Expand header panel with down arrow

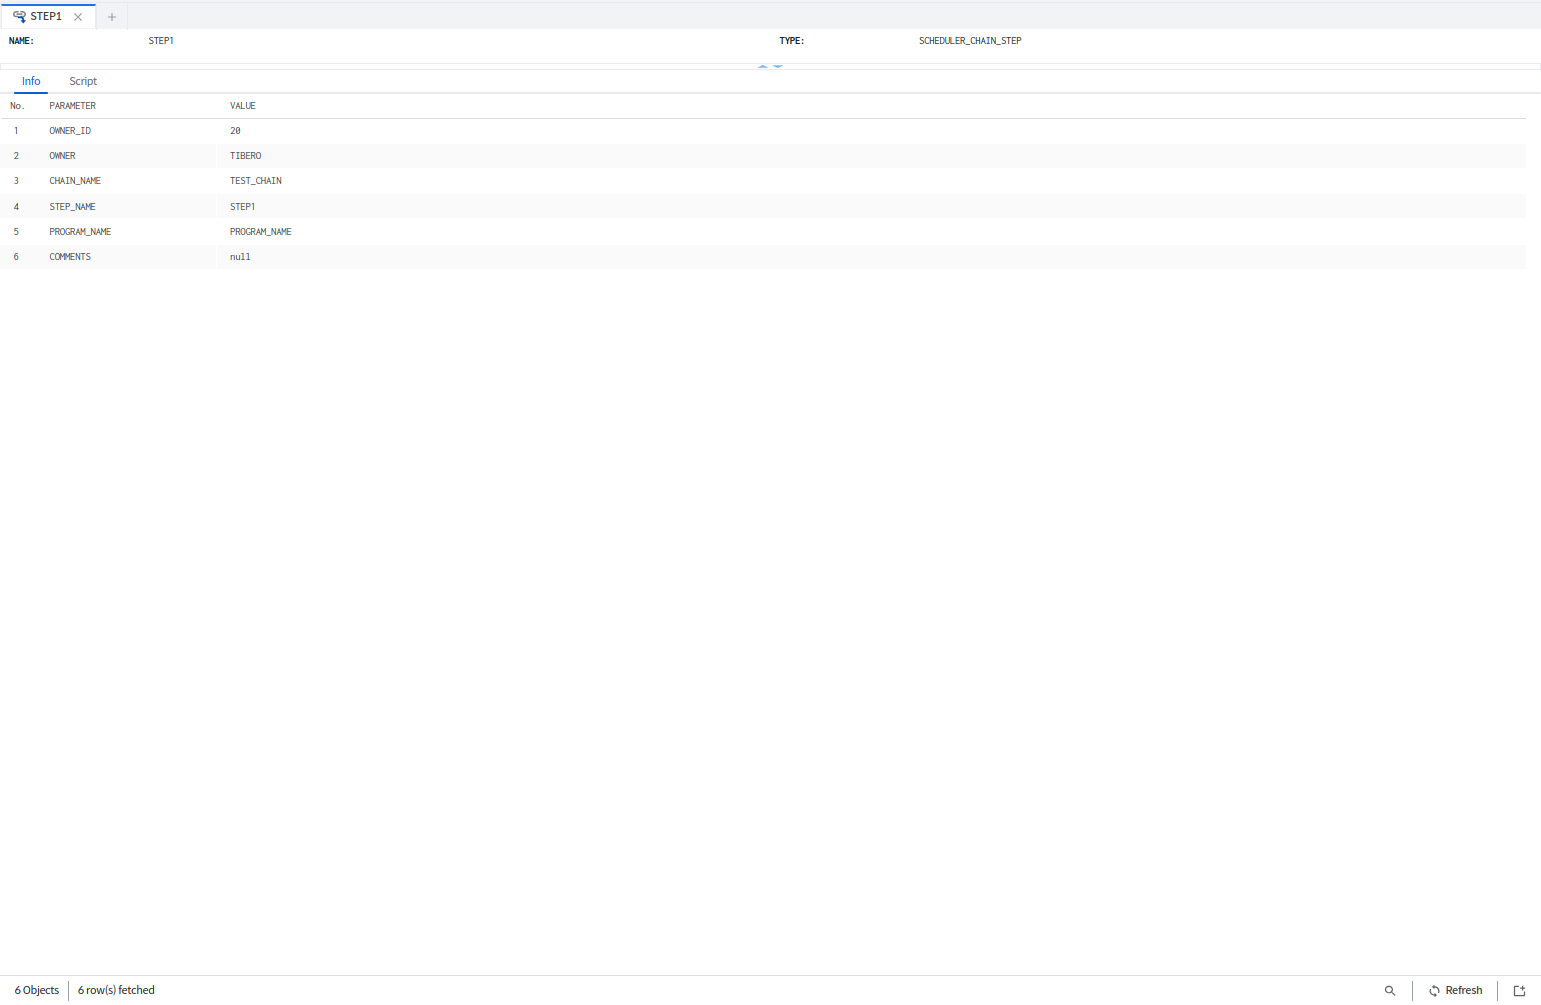coord(778,66)
